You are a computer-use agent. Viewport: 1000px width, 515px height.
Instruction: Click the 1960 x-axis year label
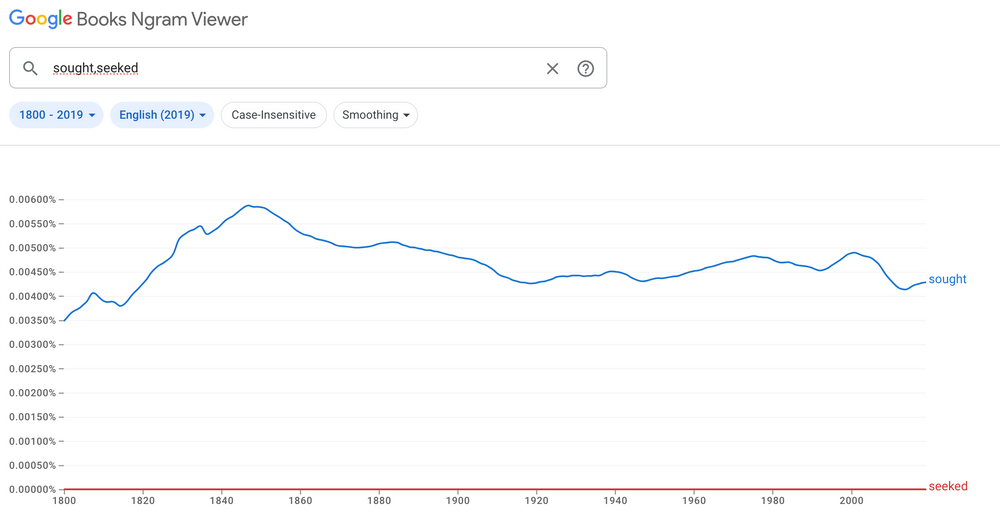[694, 501]
